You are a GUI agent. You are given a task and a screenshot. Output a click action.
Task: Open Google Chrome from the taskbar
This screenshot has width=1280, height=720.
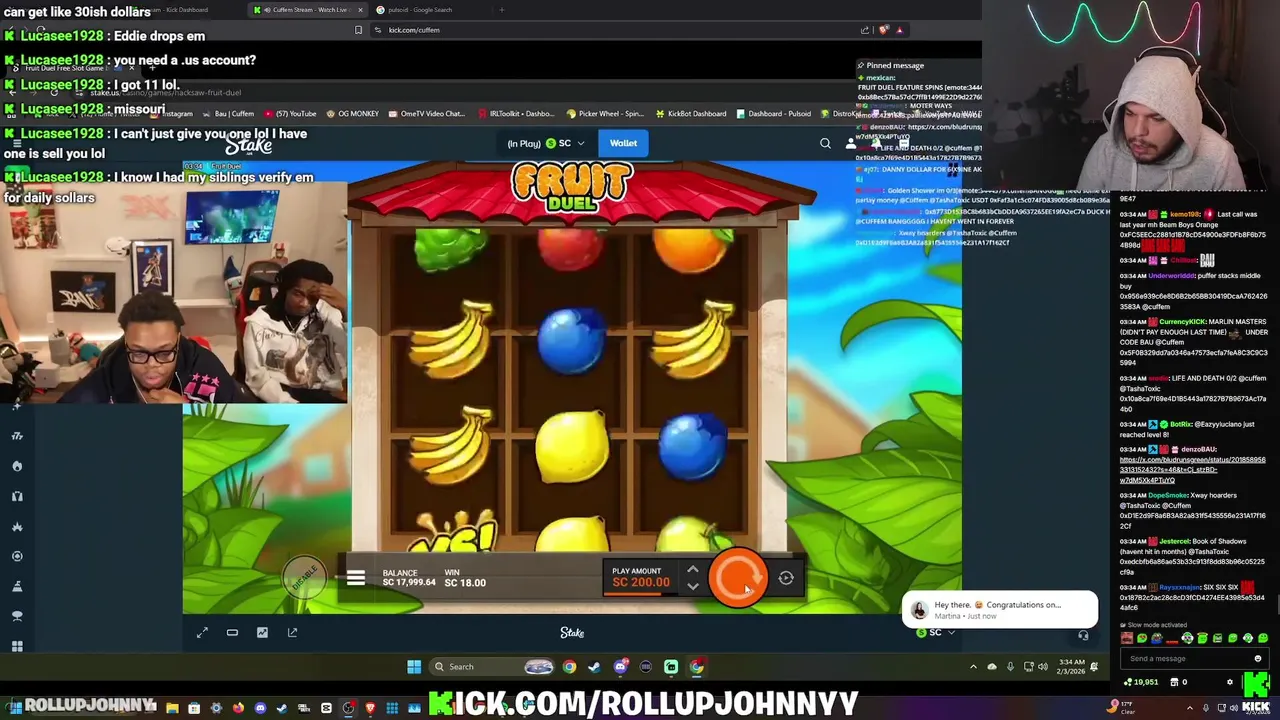(x=569, y=667)
